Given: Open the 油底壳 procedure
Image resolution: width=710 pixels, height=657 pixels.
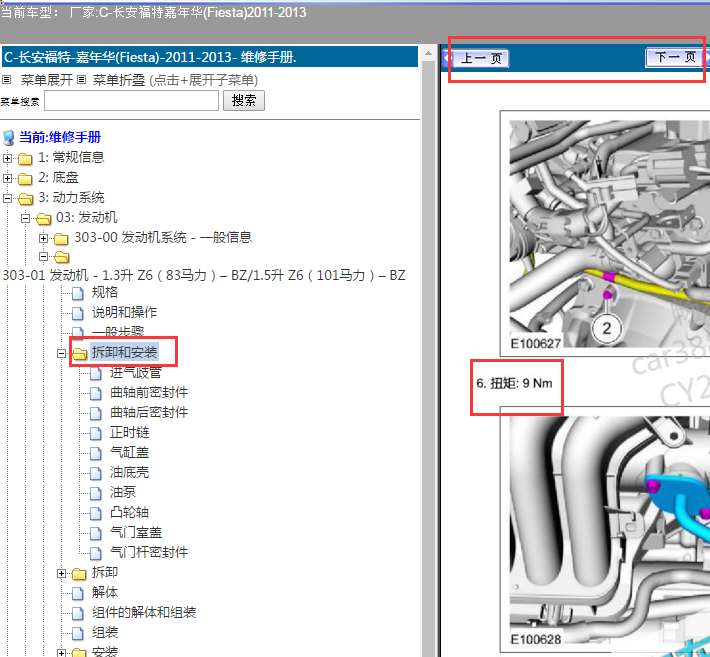Looking at the screenshot, I should [130, 472].
